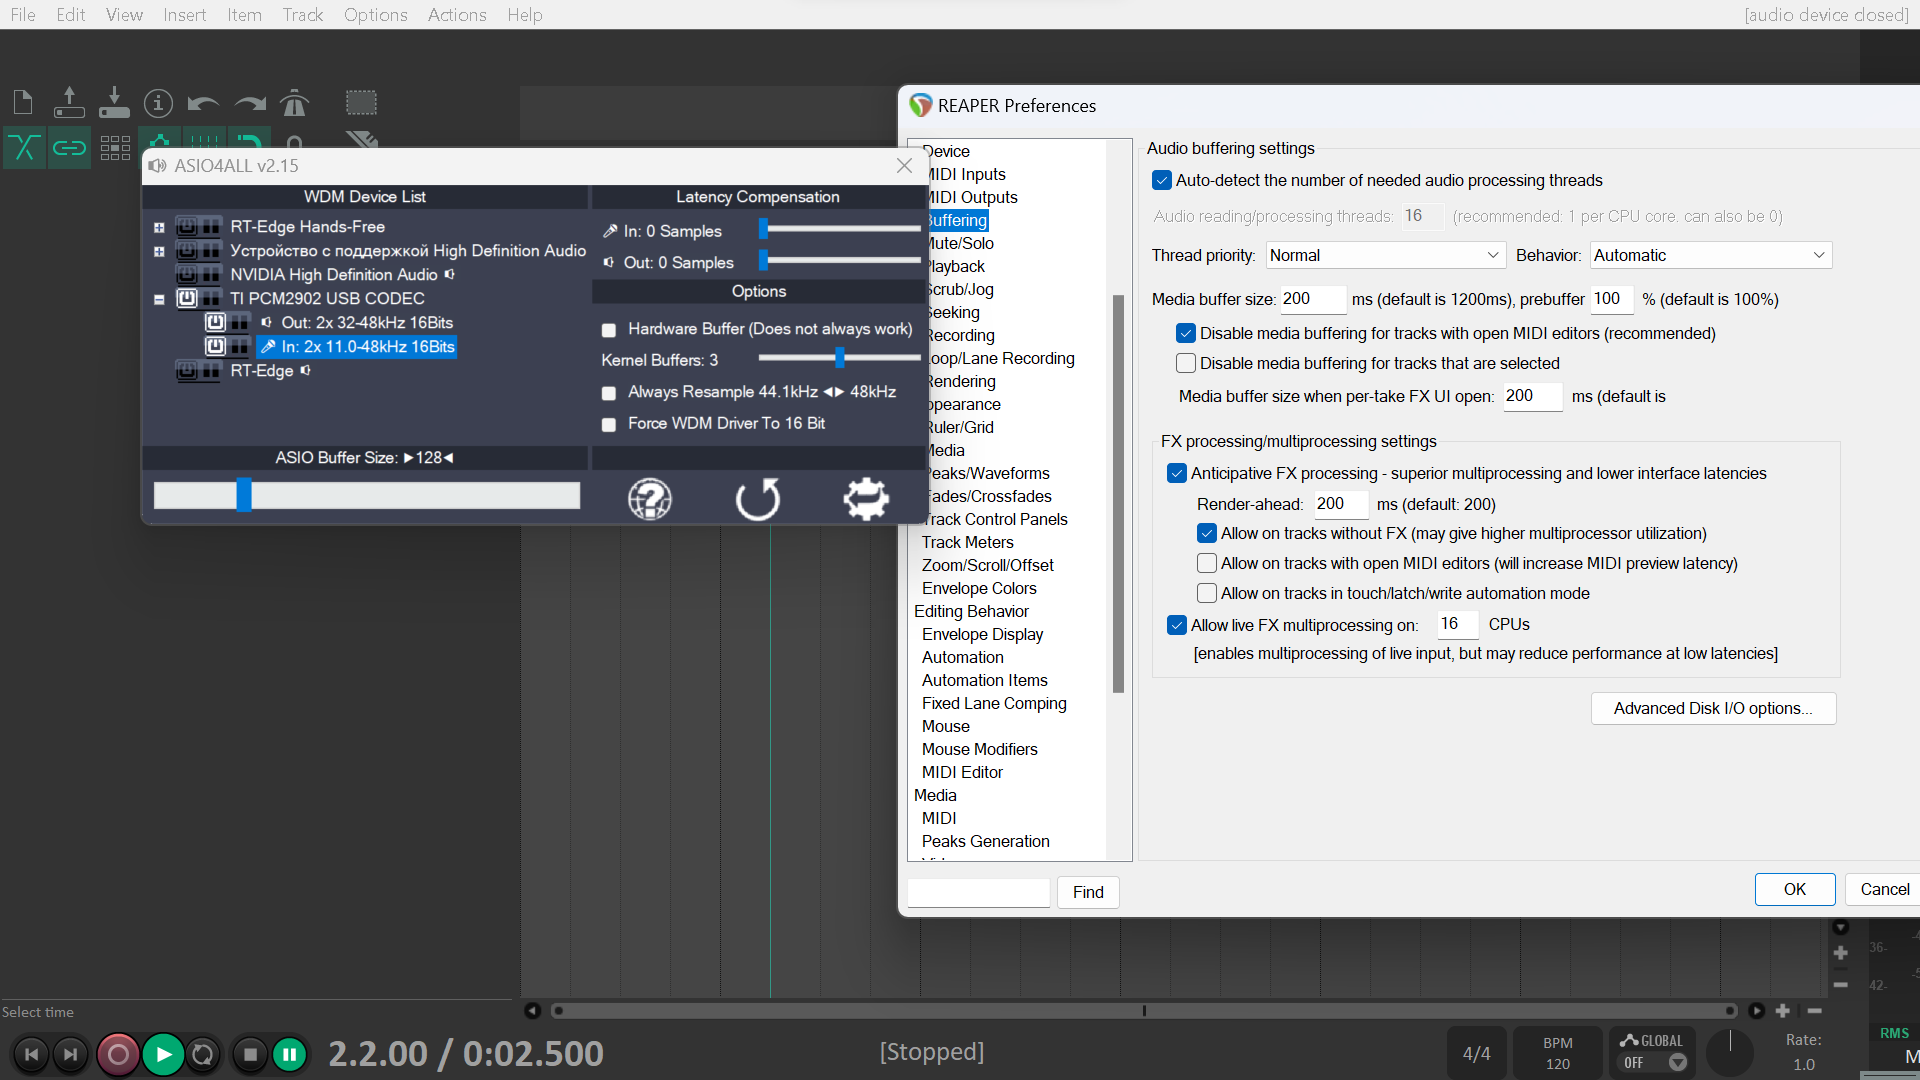Select Track Meters preferences page

click(x=967, y=542)
